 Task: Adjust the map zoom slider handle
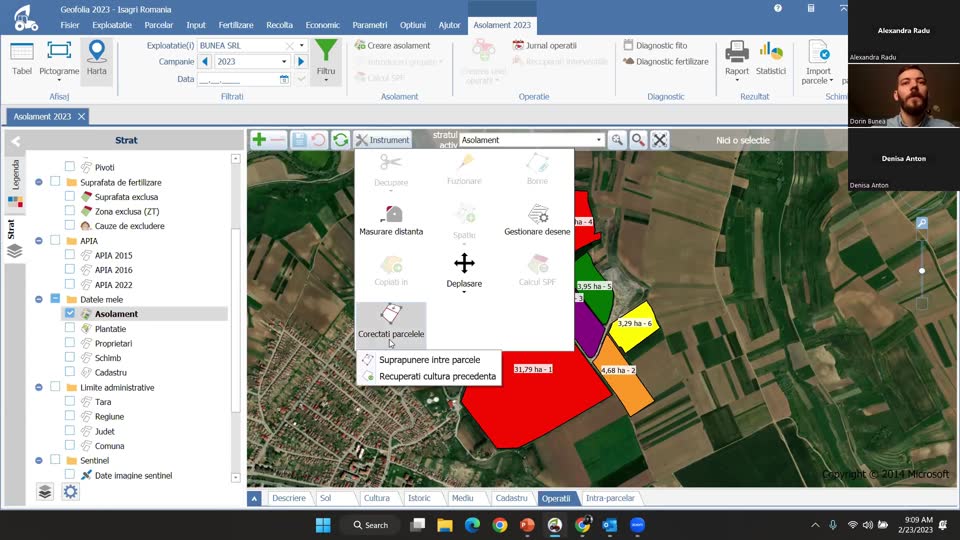click(x=922, y=271)
